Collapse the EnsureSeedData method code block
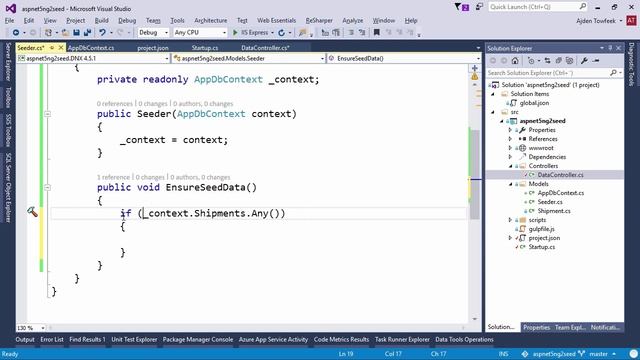This screenshot has height=360, width=640. [47, 187]
